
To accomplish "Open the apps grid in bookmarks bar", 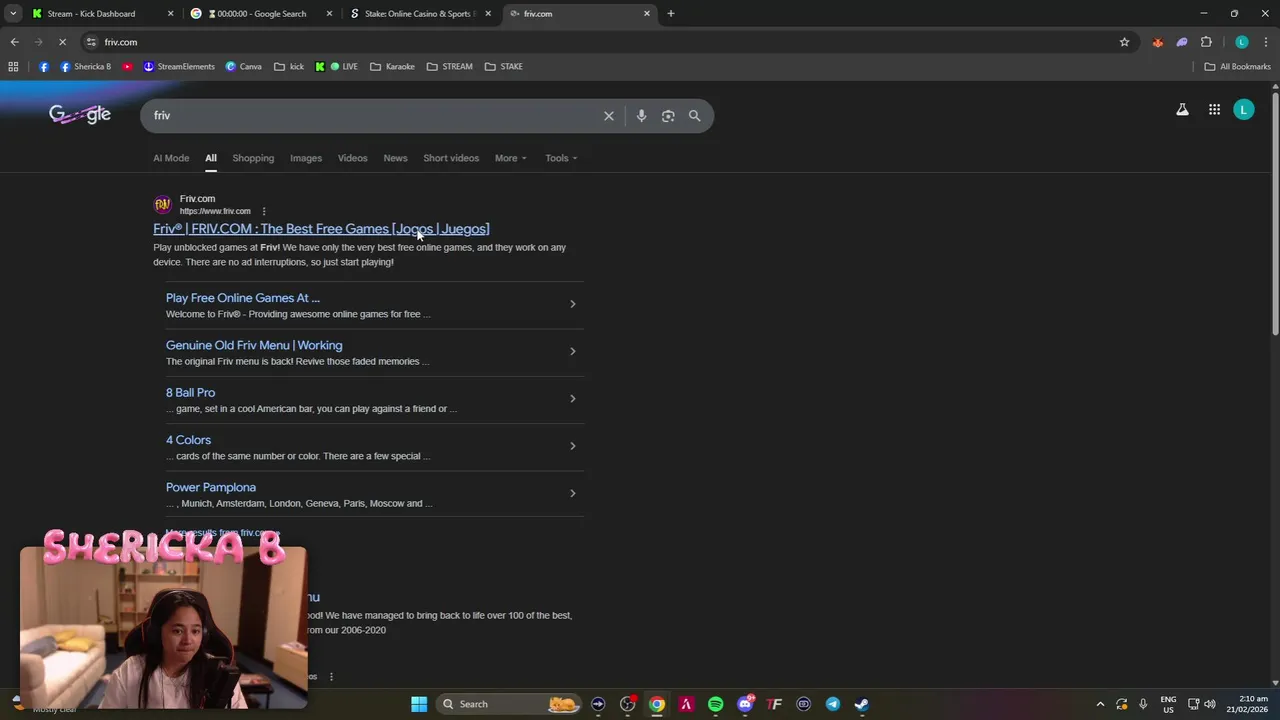I will (x=13, y=67).
